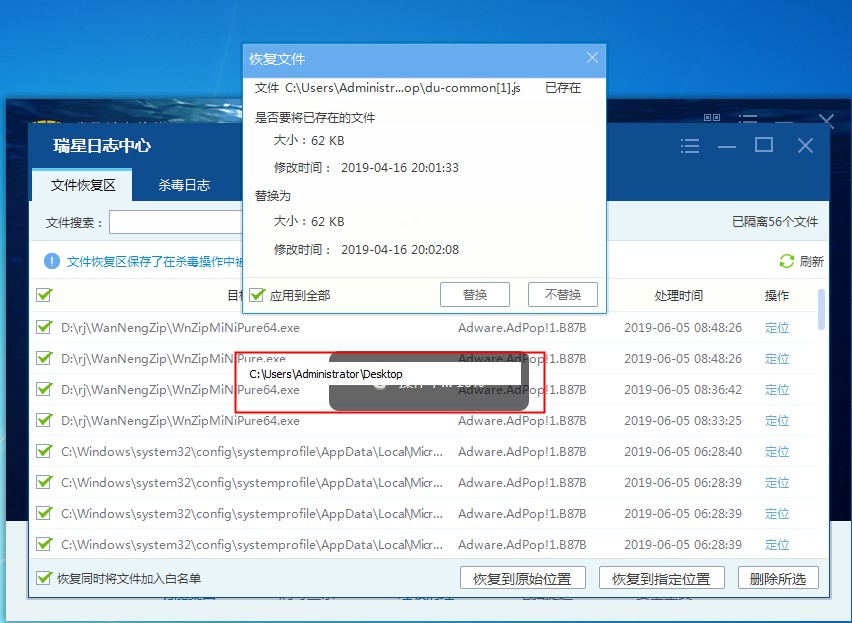
Task: Uncheck row with processing time 08:48:26 WnZipMiNiPure64.exe
Action: click(x=44, y=327)
